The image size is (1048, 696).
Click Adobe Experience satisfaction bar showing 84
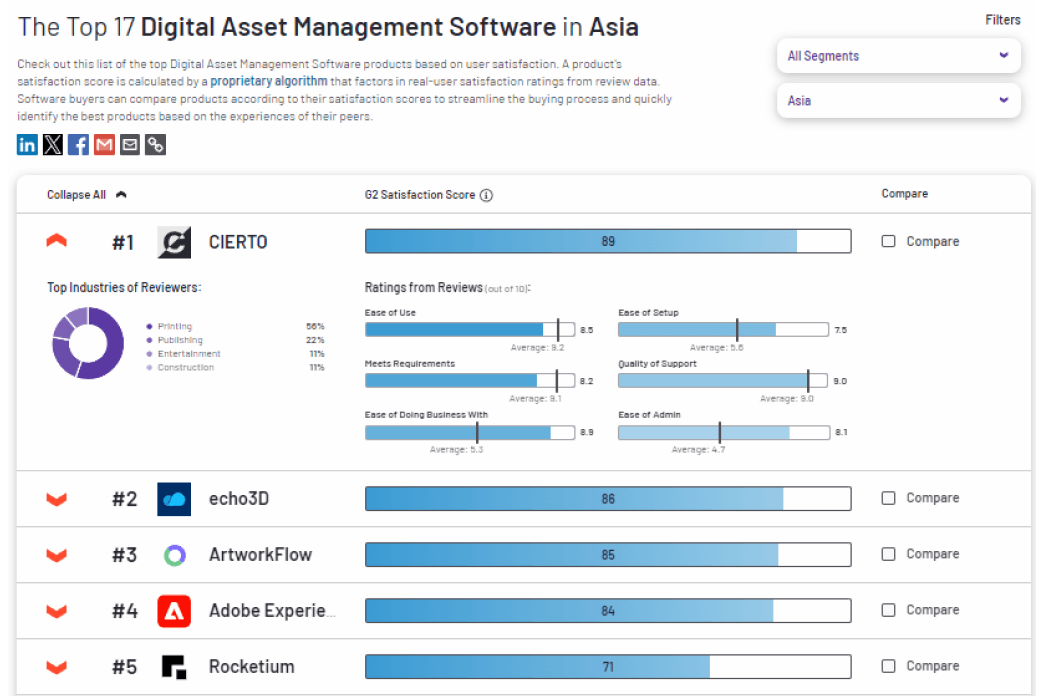point(608,611)
